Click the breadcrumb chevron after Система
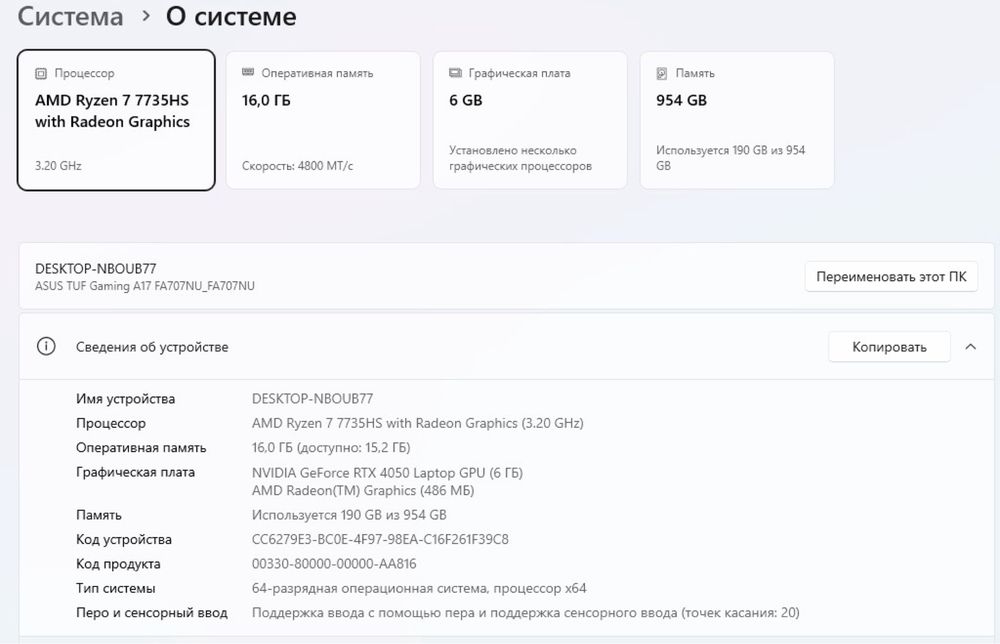 click(146, 16)
